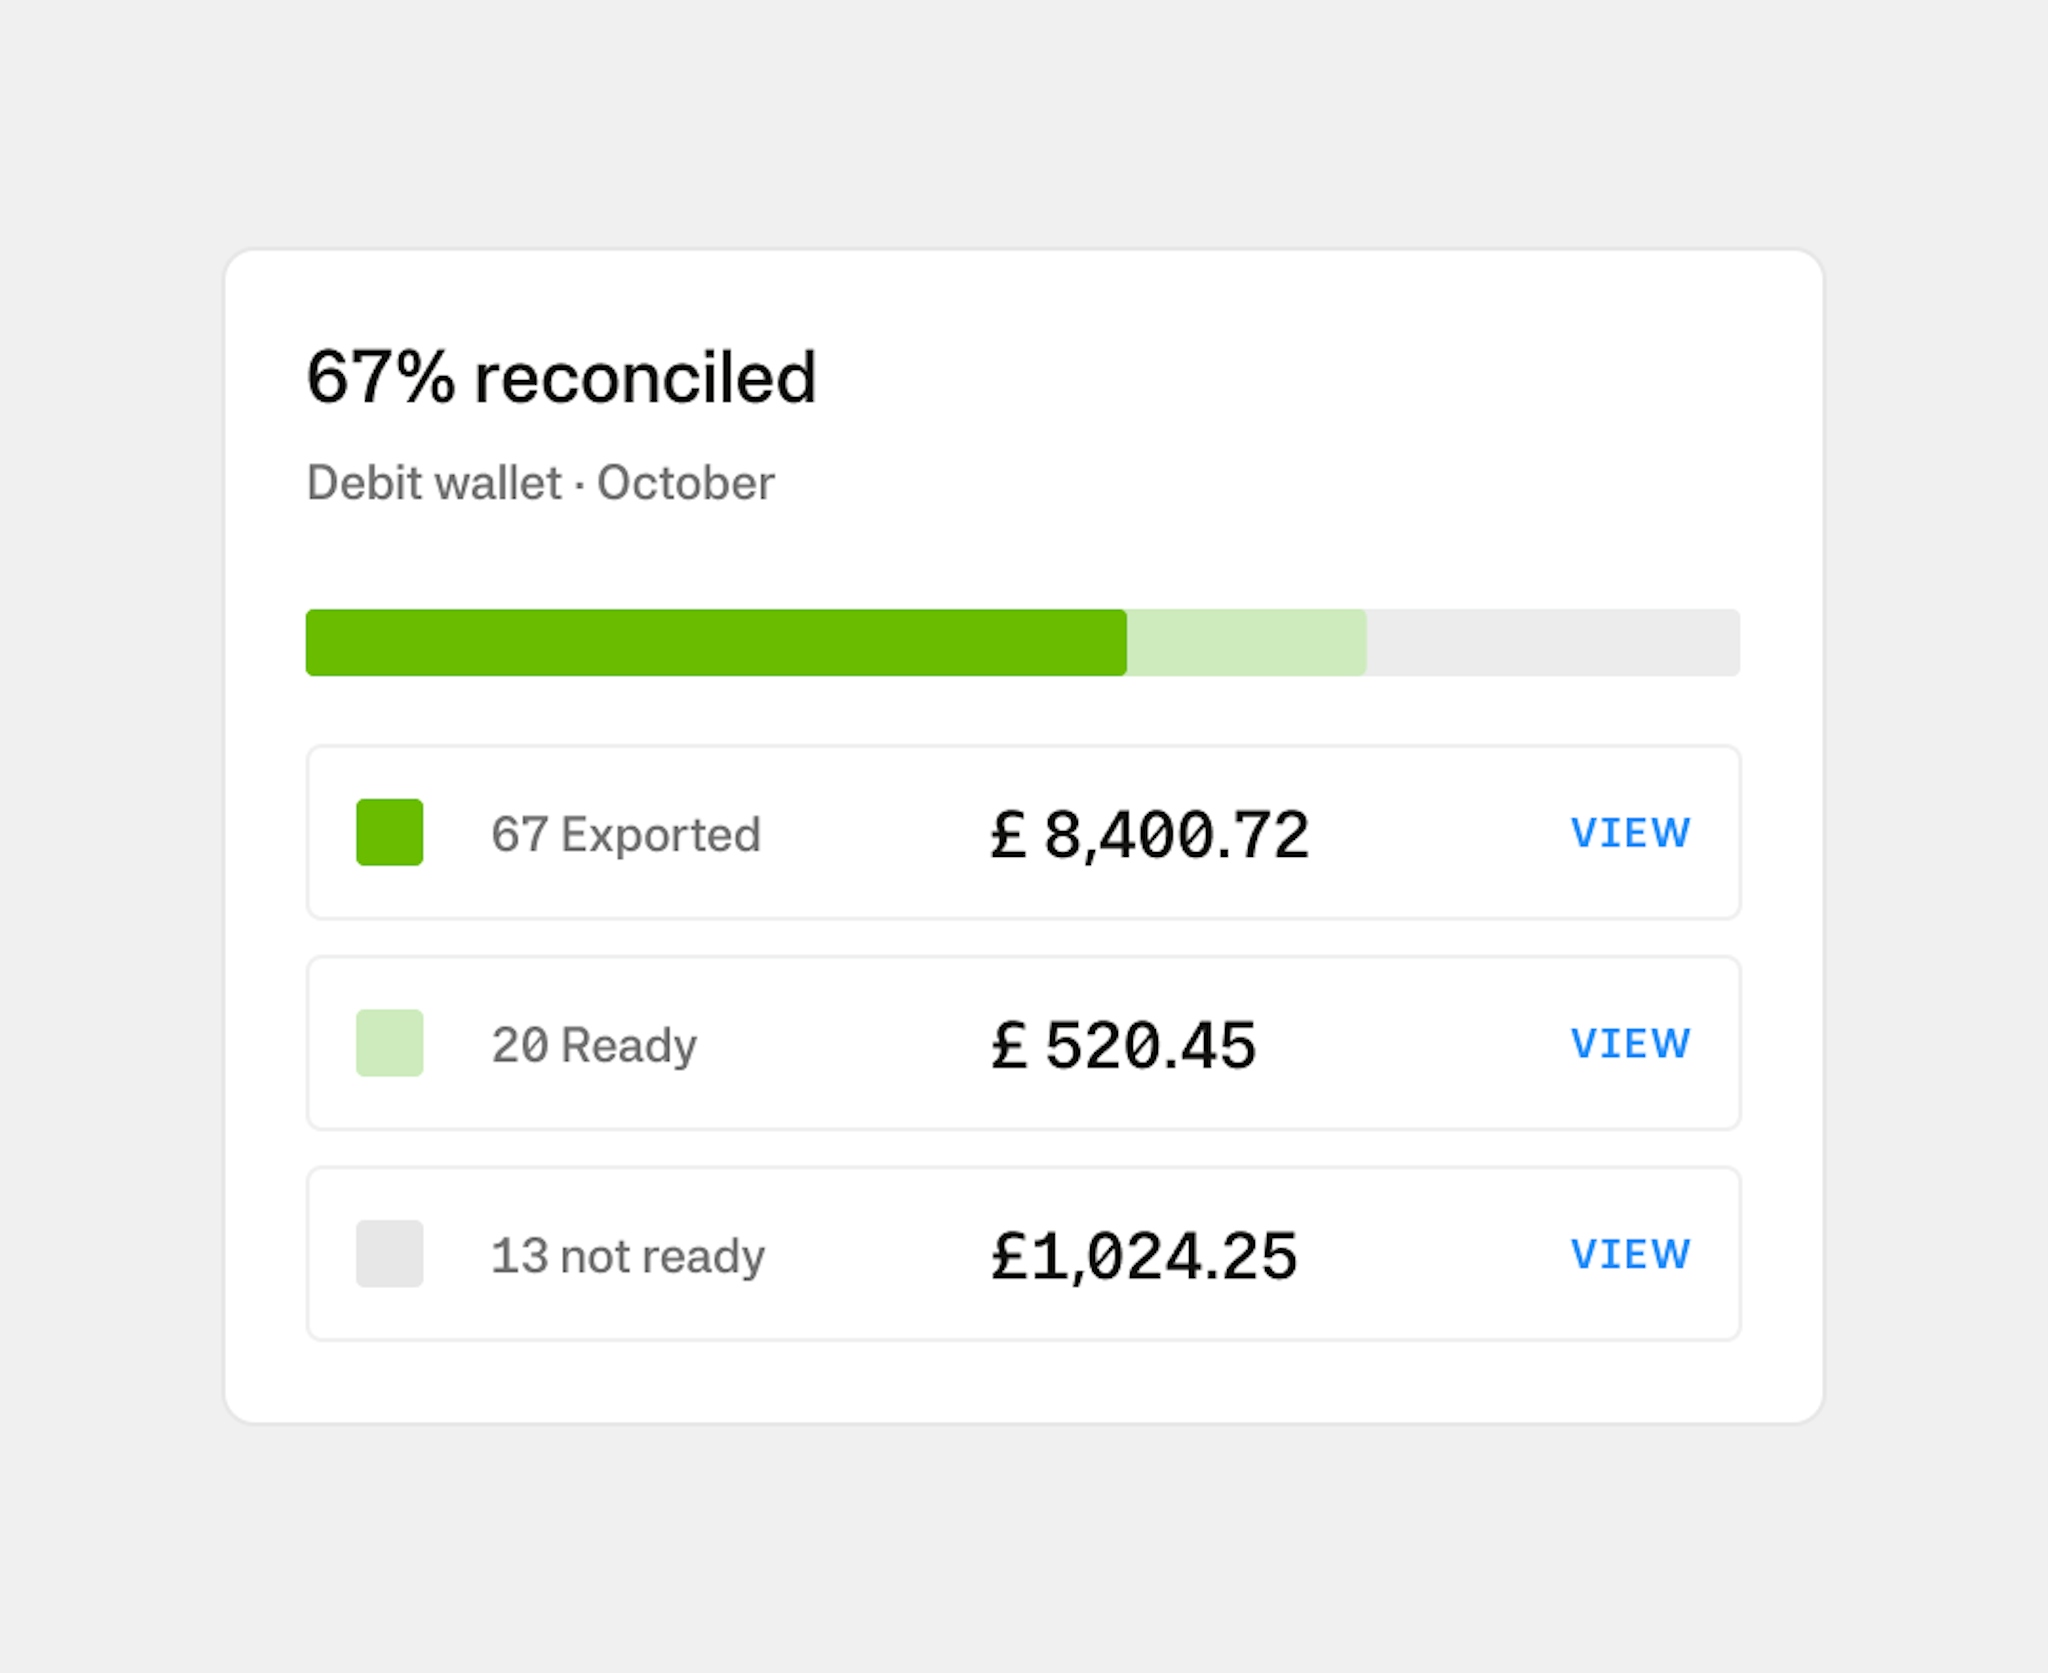Open VIEW for the 13 not ready transactions
The height and width of the screenshot is (1673, 2048).
coord(1631,1253)
